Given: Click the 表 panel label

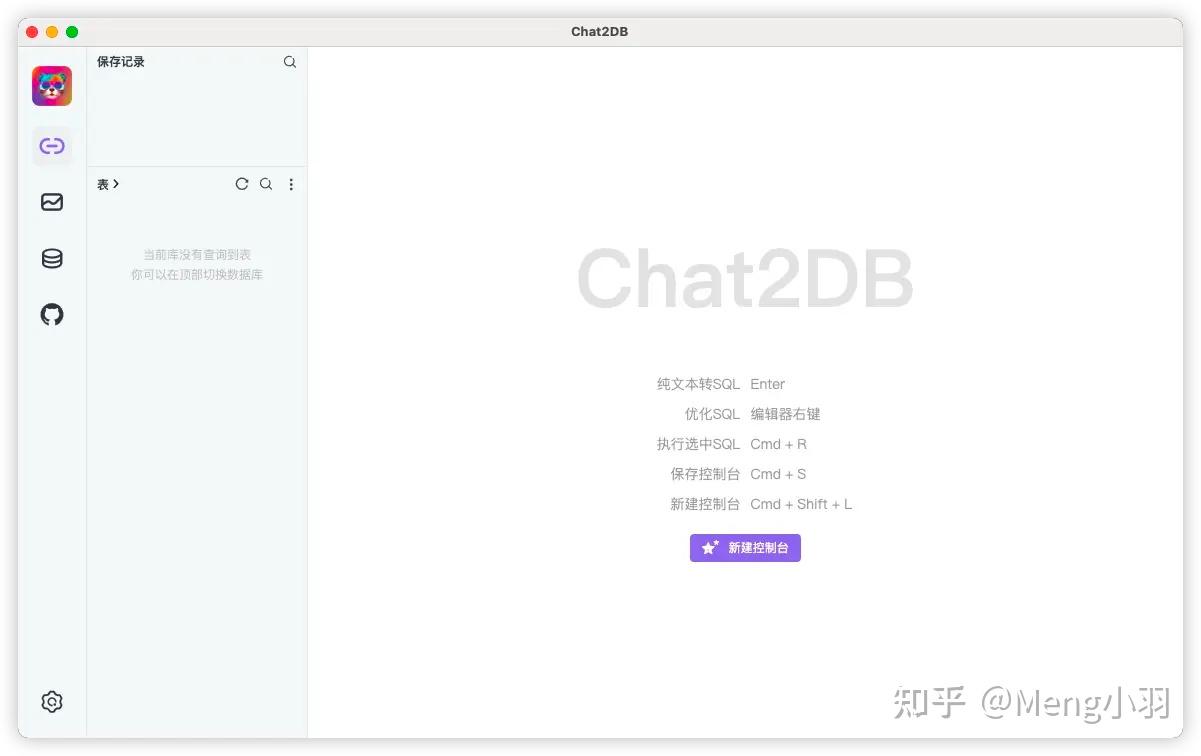Looking at the screenshot, I should point(102,184).
